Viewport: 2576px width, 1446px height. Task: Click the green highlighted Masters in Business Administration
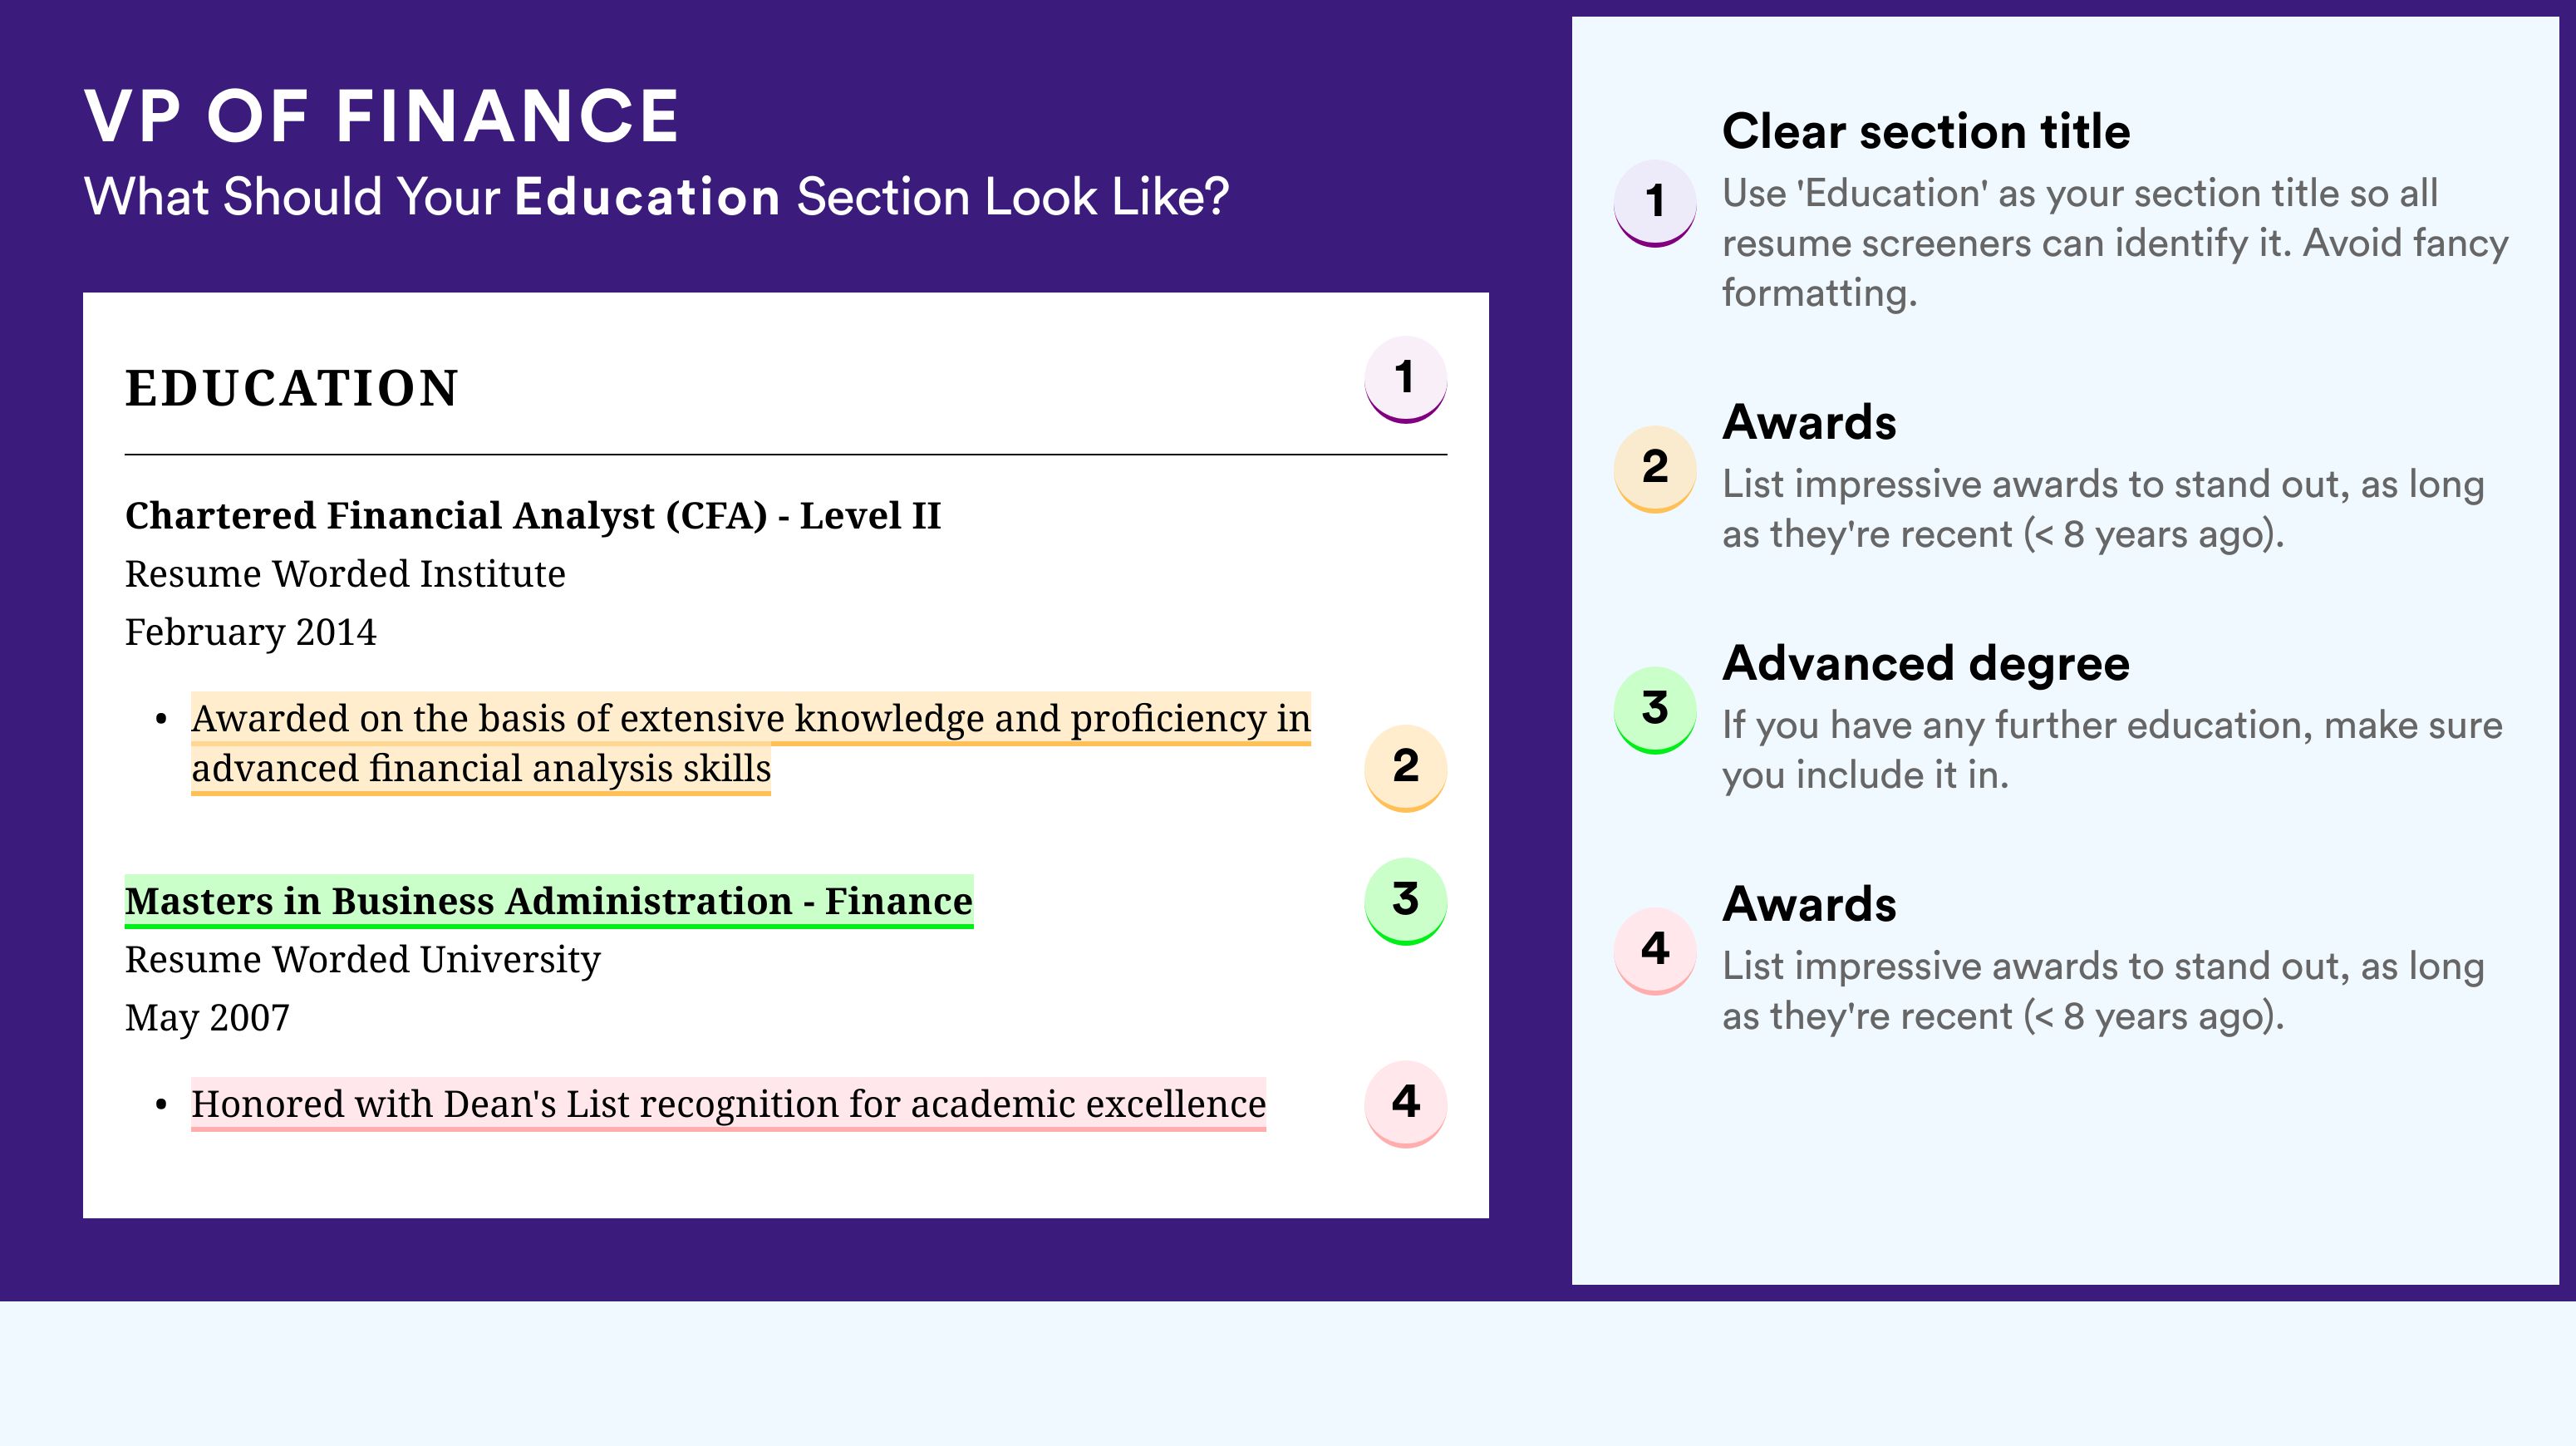click(549, 901)
